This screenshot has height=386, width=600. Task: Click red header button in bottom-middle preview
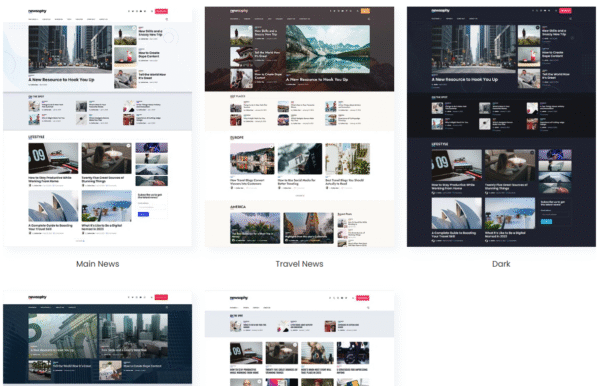tap(363, 298)
